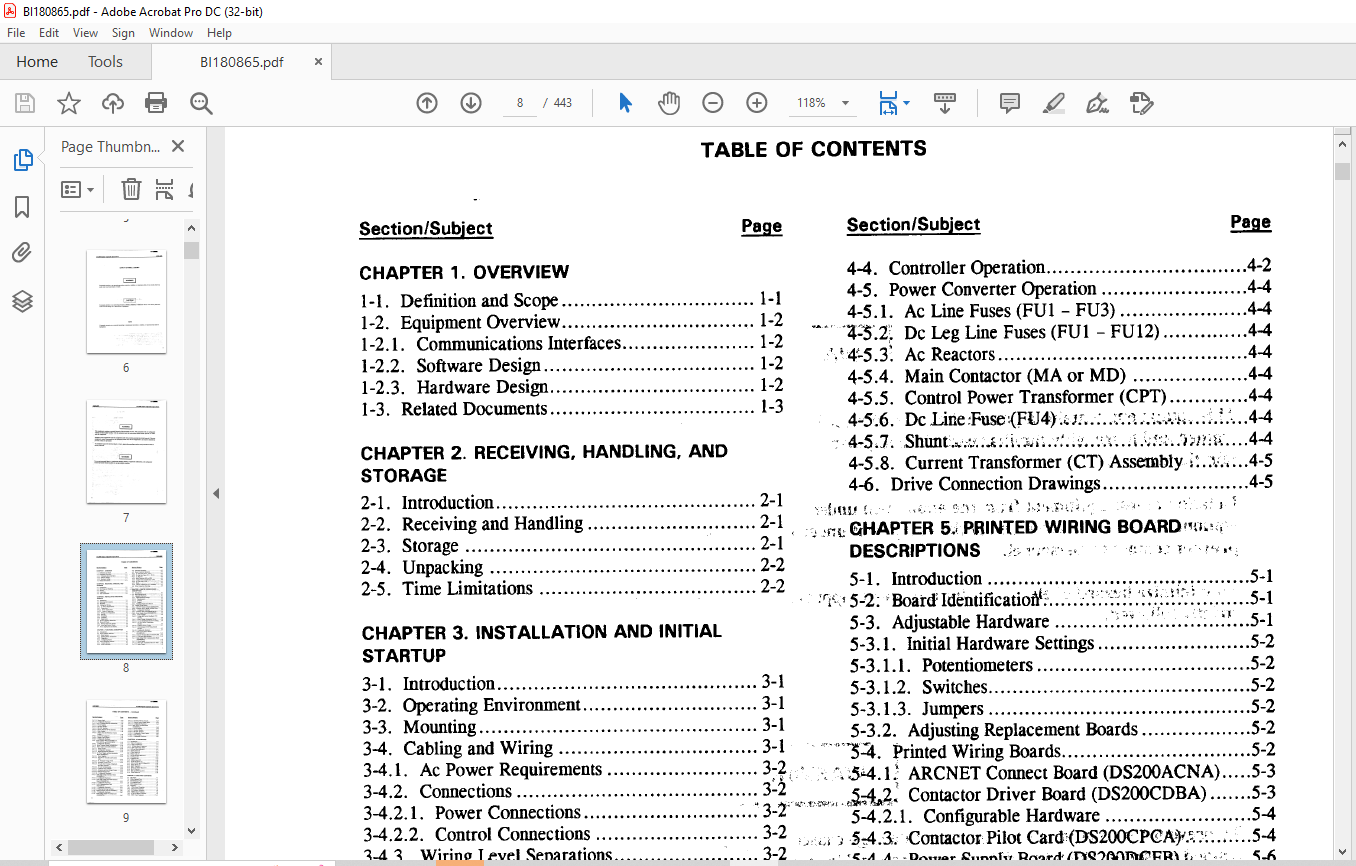Open the Fill & Sign pen tool
1356x866 pixels.
point(1097,103)
